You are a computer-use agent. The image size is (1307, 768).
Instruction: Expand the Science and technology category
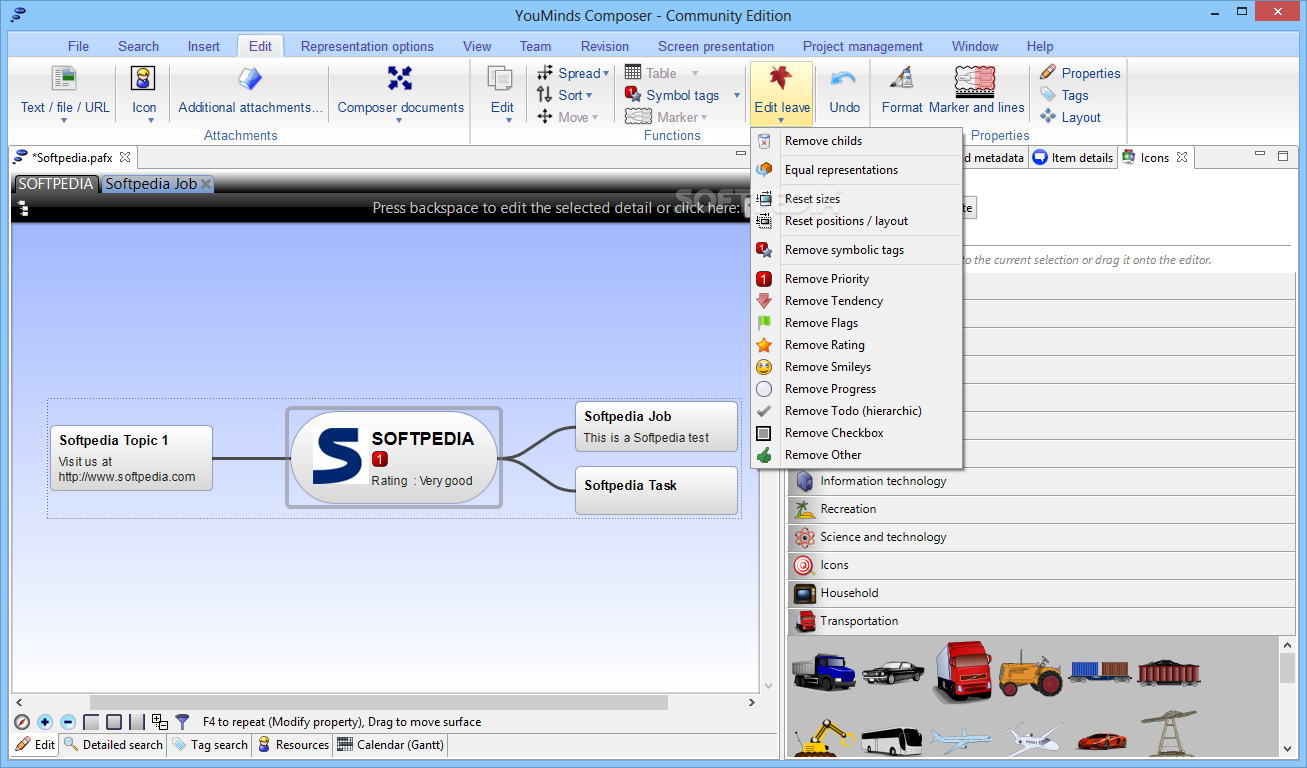[1042, 537]
